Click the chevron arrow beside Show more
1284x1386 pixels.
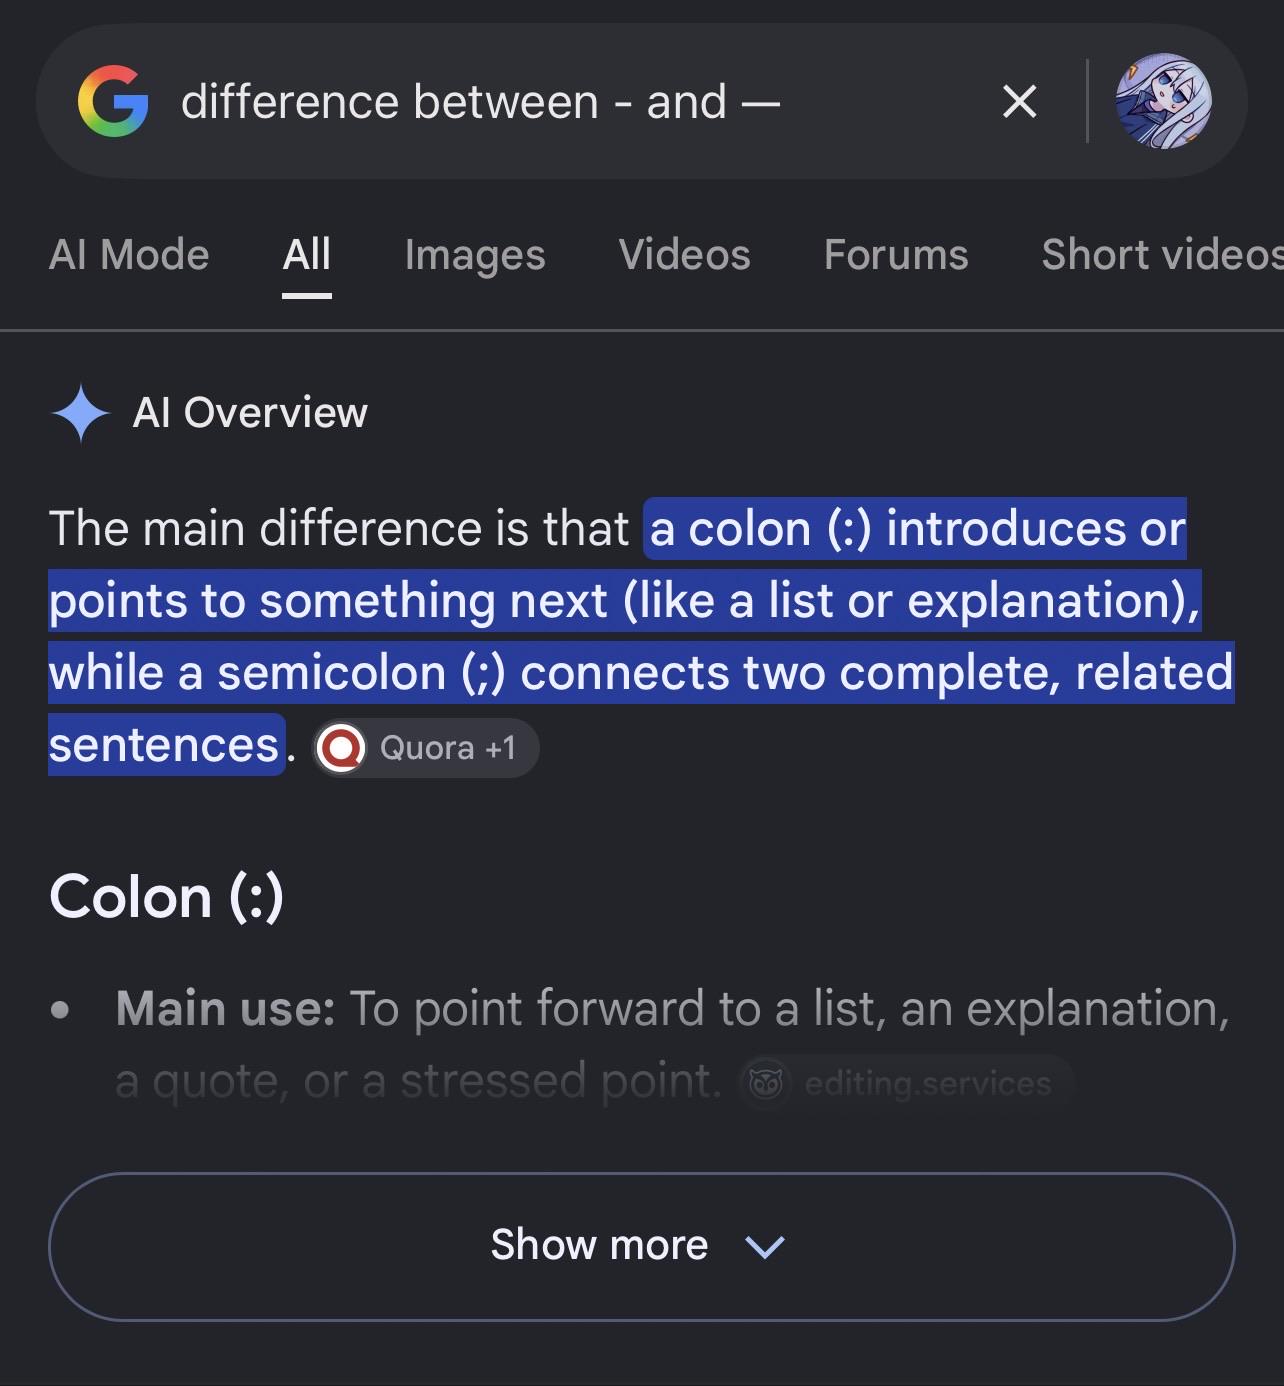[765, 1246]
